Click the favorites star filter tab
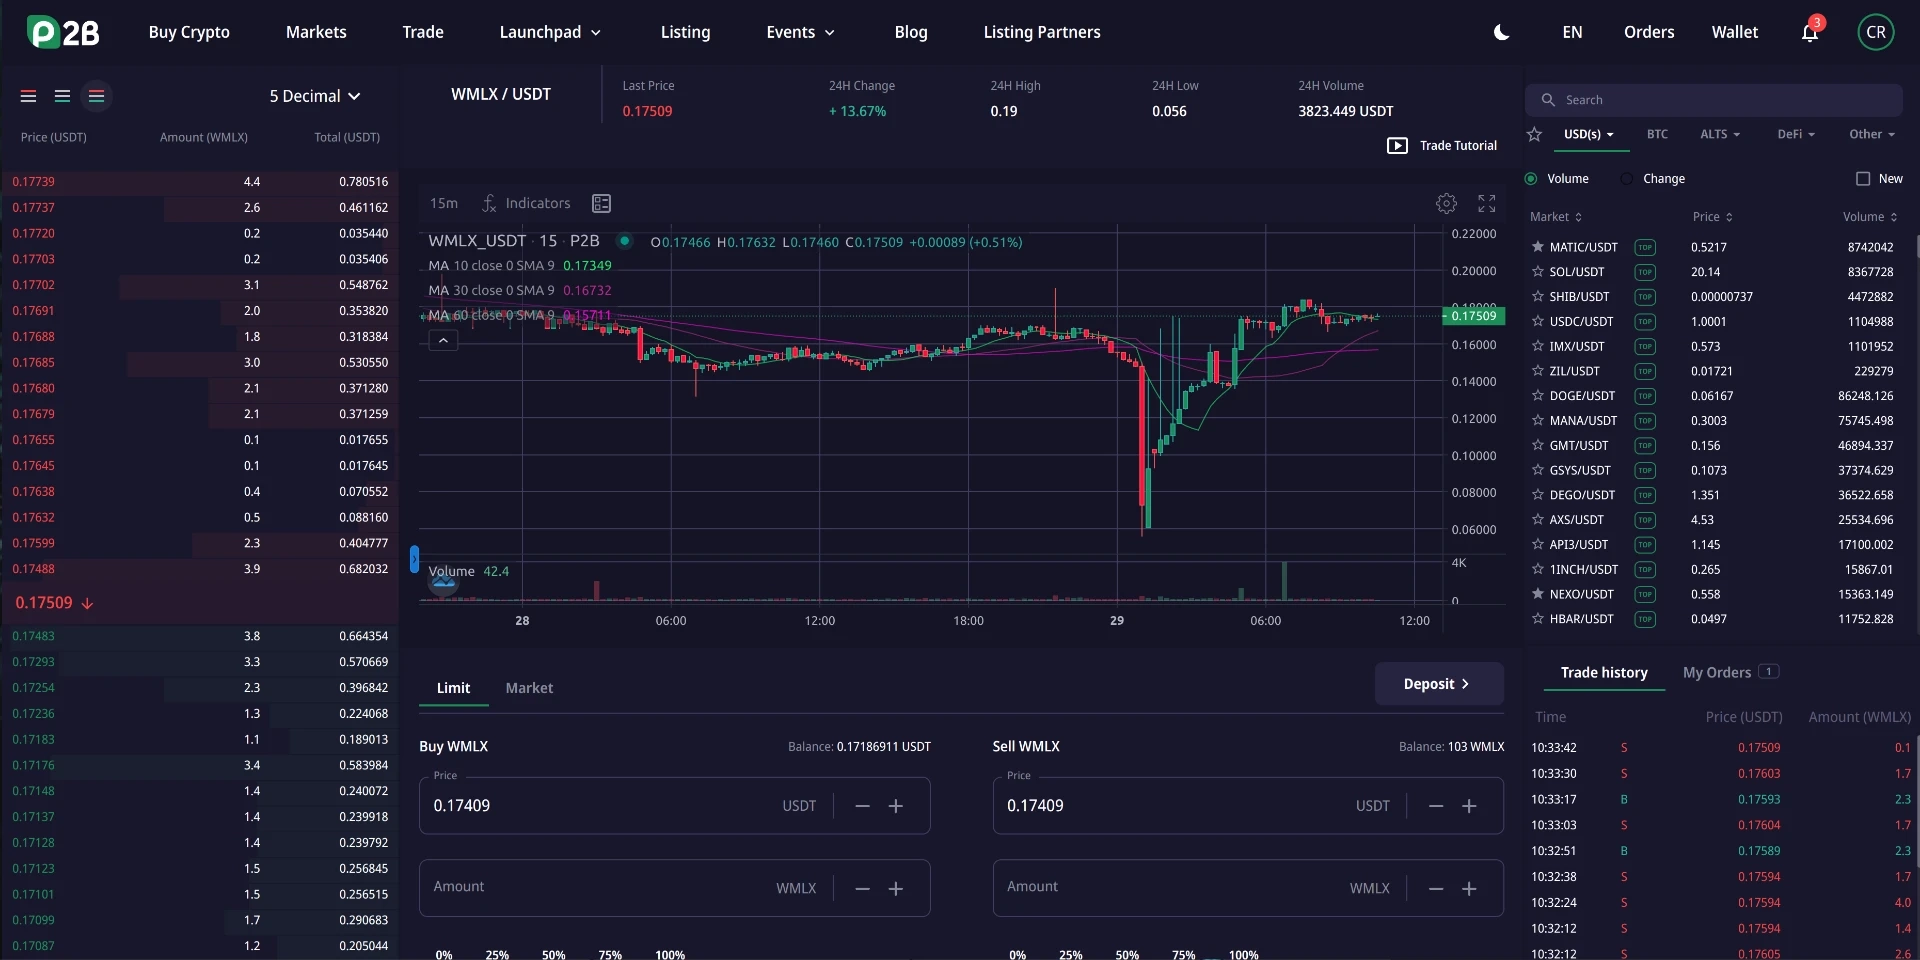Viewport: 1920px width, 960px height. tap(1535, 134)
